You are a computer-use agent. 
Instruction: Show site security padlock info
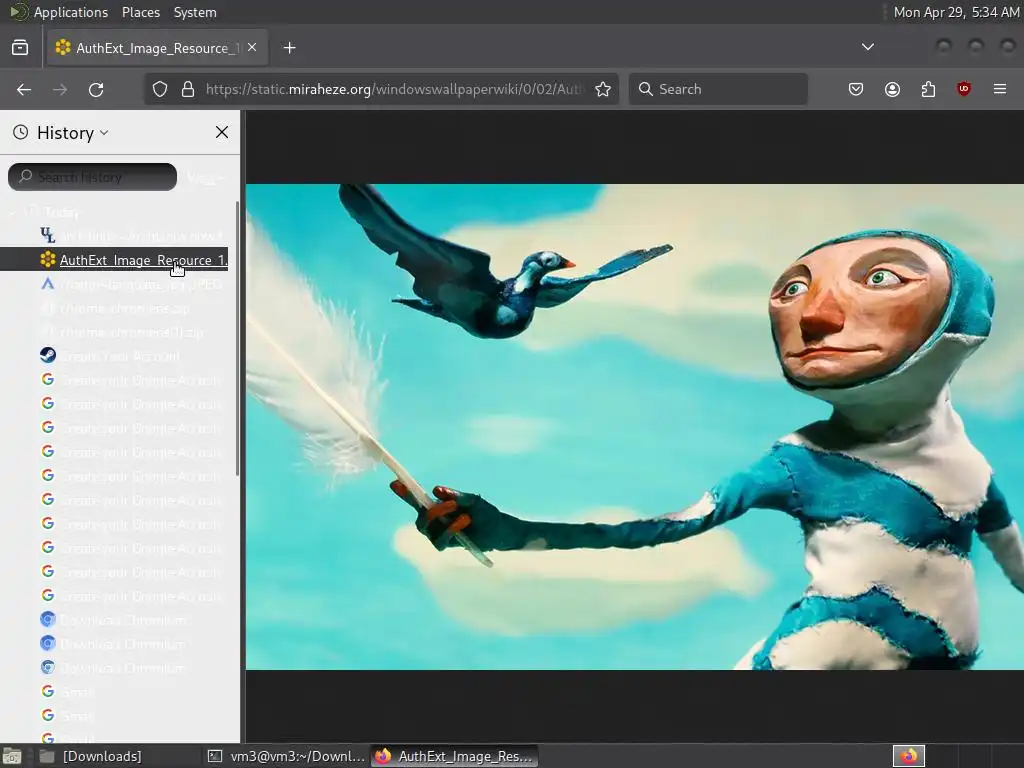188,89
